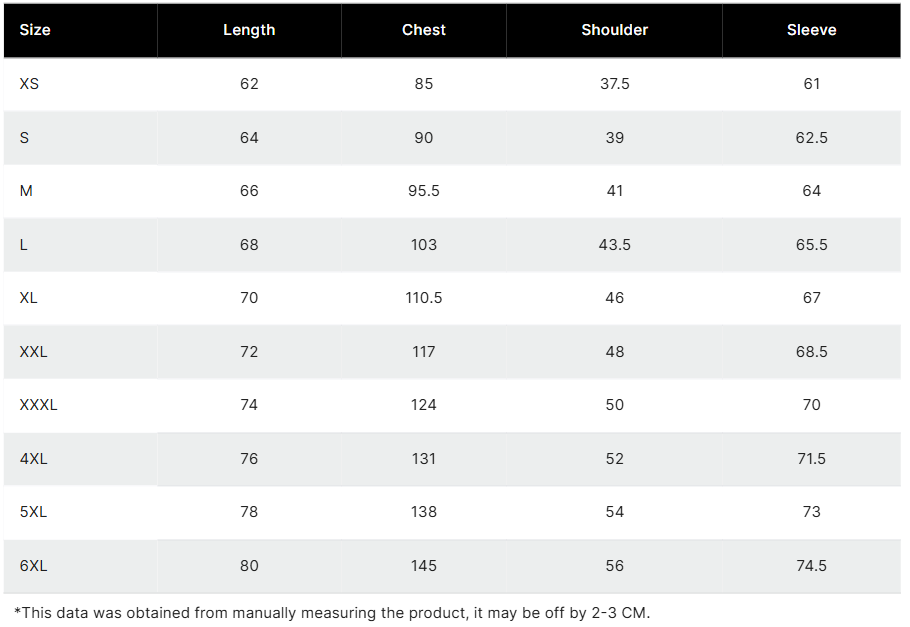This screenshot has width=910, height=627.
Task: Select the XL size row label
Action: pos(28,298)
